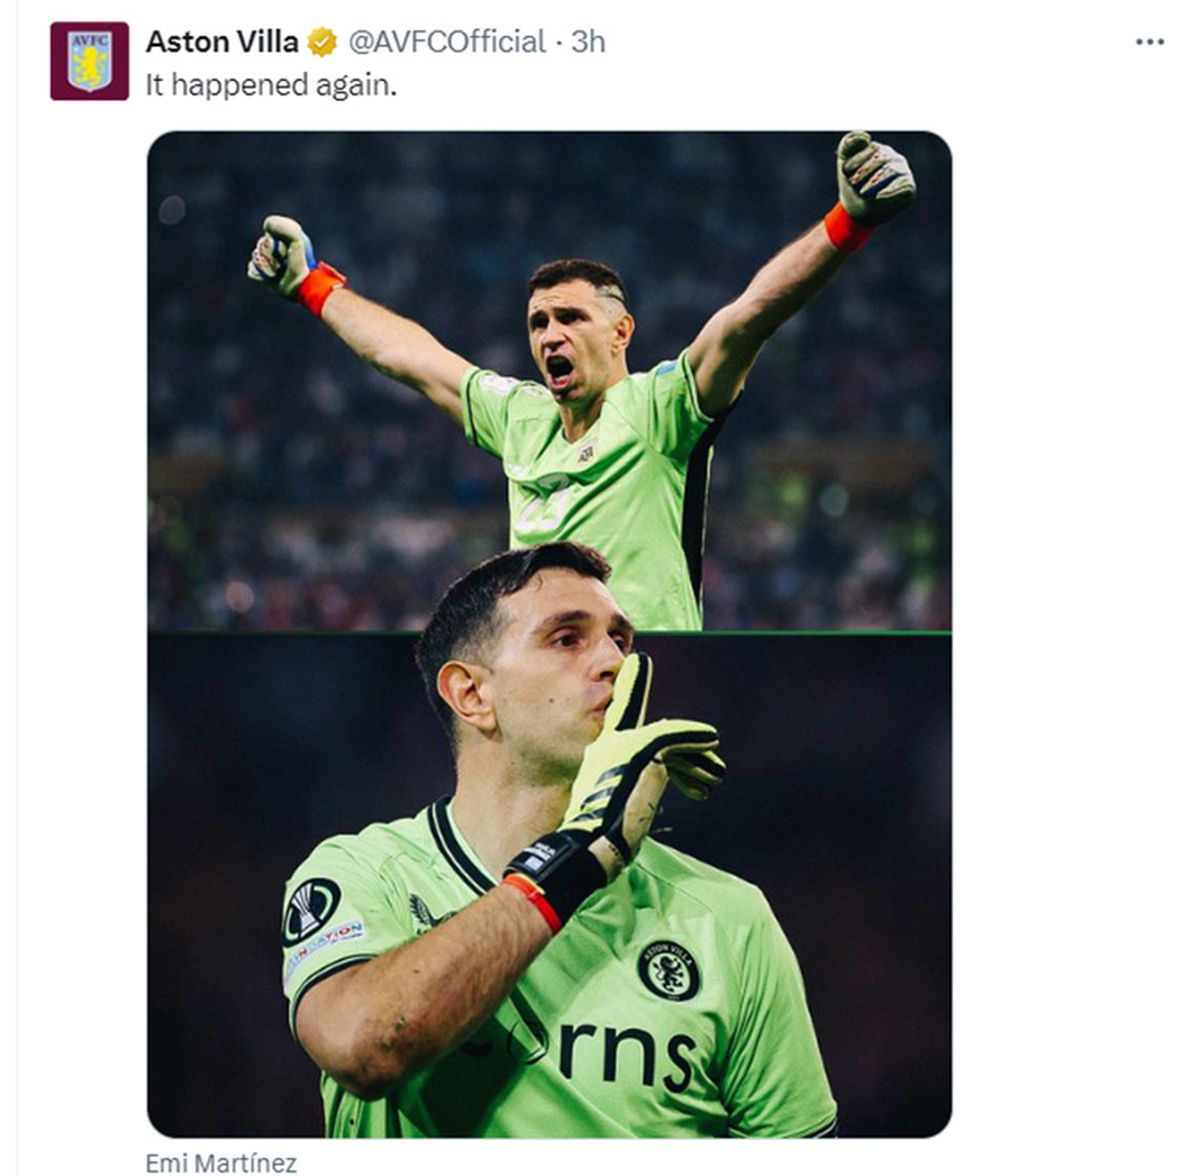This screenshot has width=1200, height=1176.
Task: Click the "3h" tweet timestamp
Action: point(589,42)
